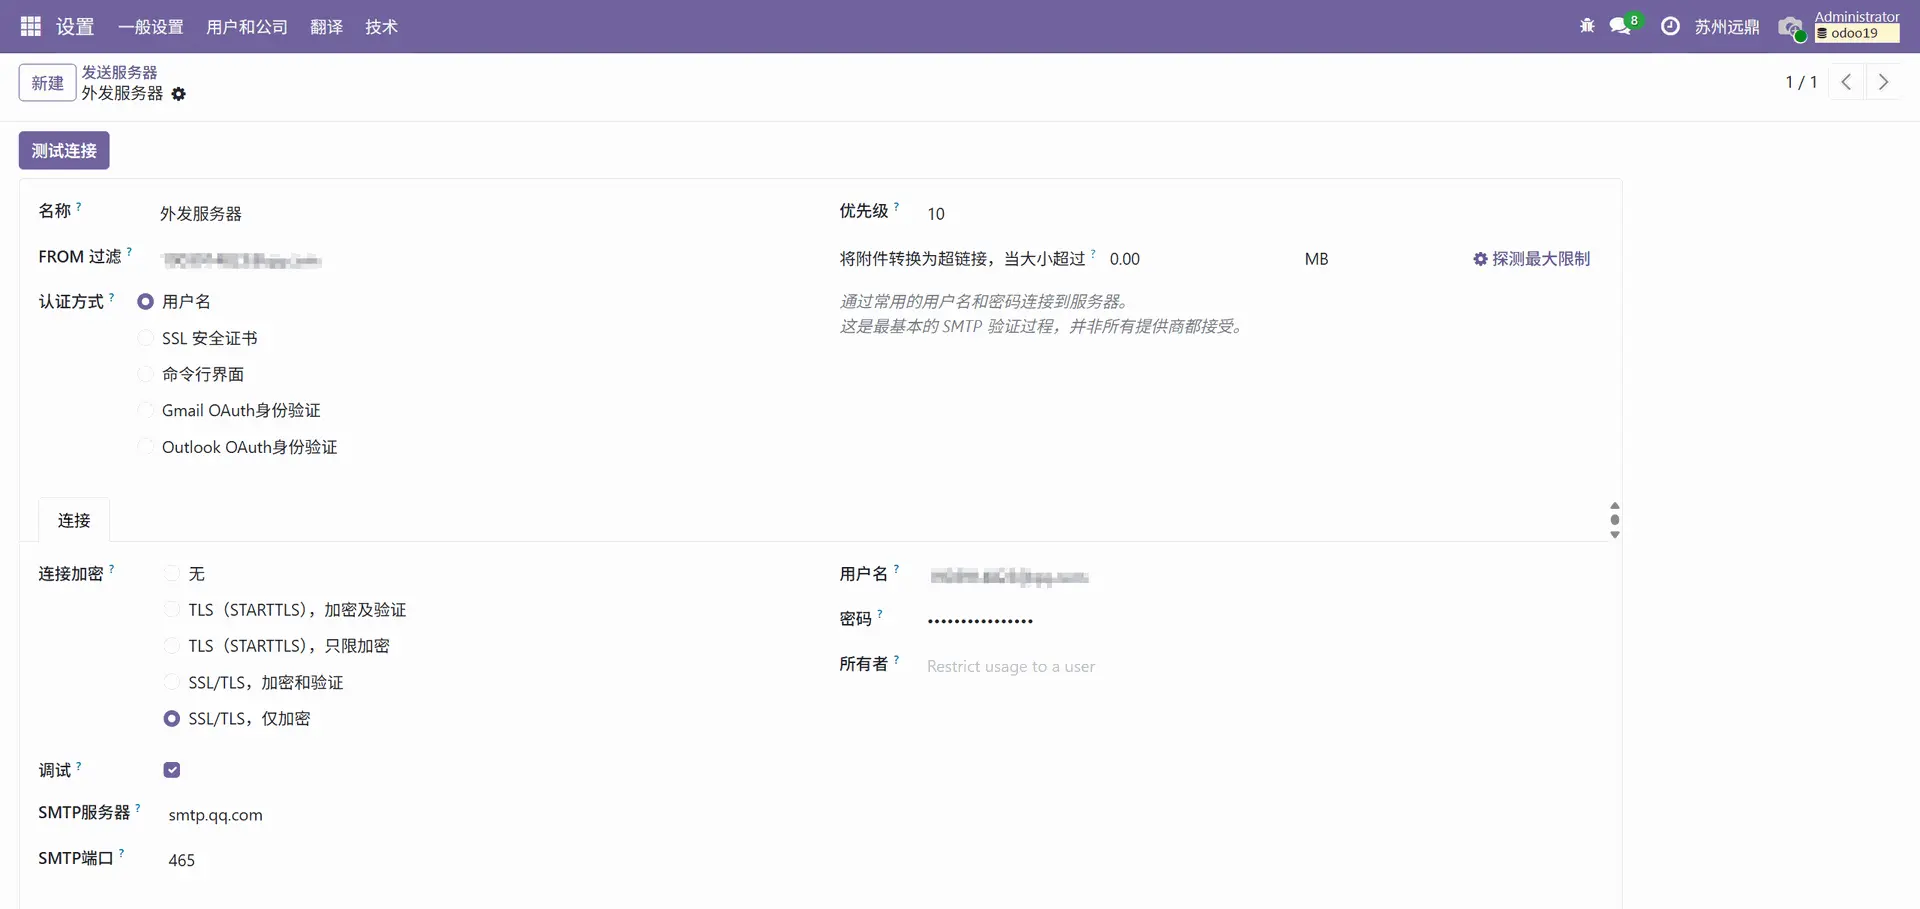The image size is (1920, 909).
Task: Disable the 调试 checkbox
Action: (172, 770)
